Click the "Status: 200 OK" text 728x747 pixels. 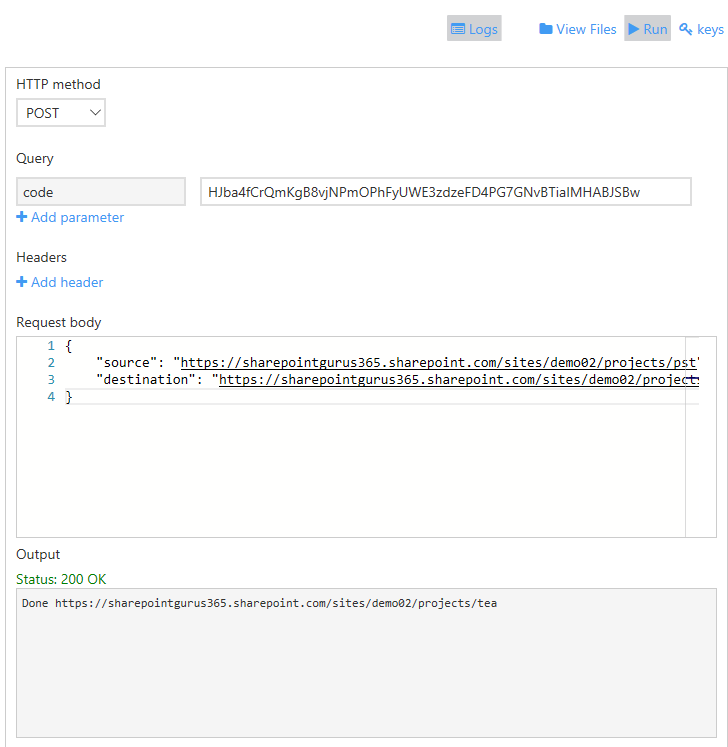[61, 579]
